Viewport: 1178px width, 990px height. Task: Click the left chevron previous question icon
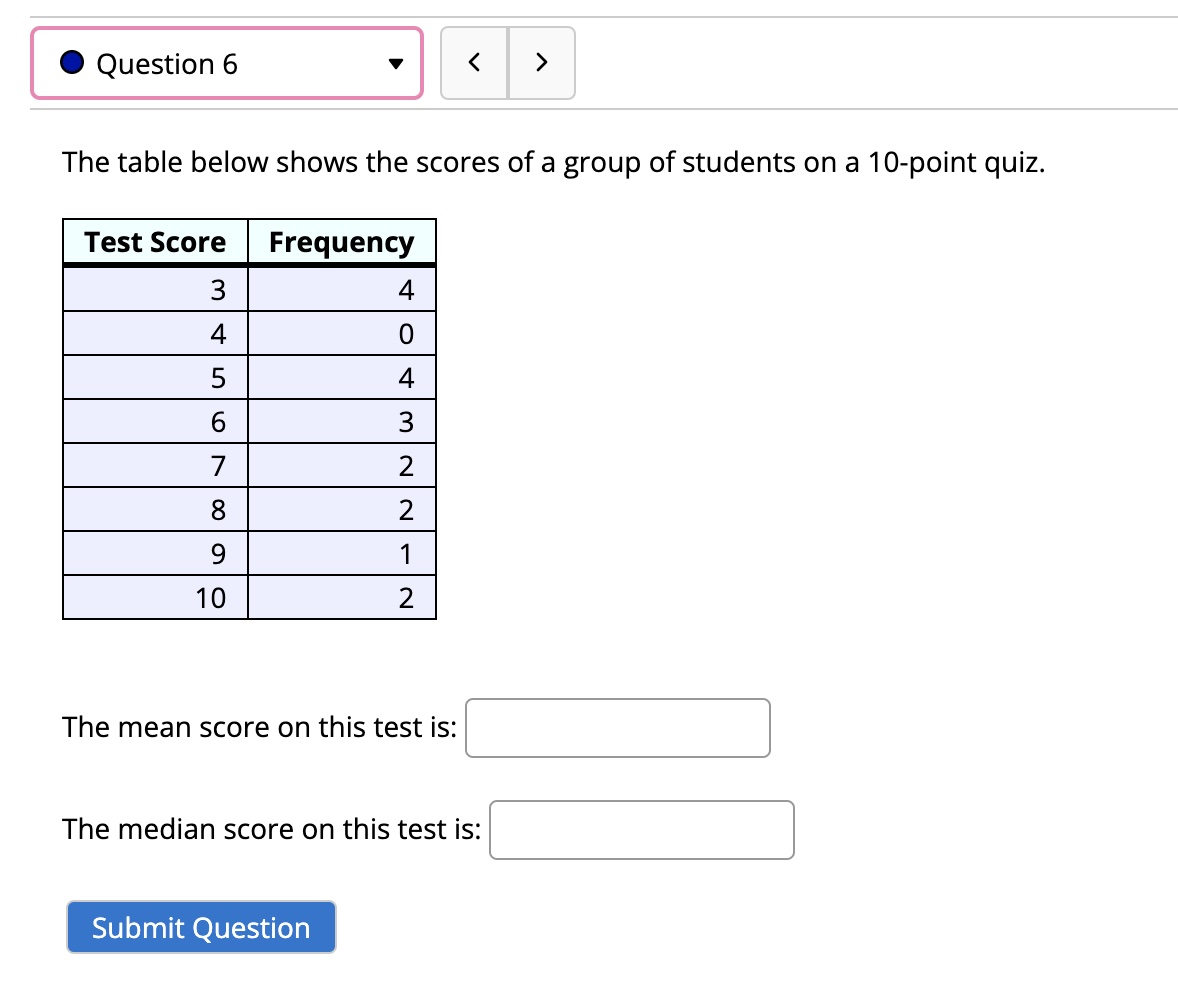coord(474,62)
